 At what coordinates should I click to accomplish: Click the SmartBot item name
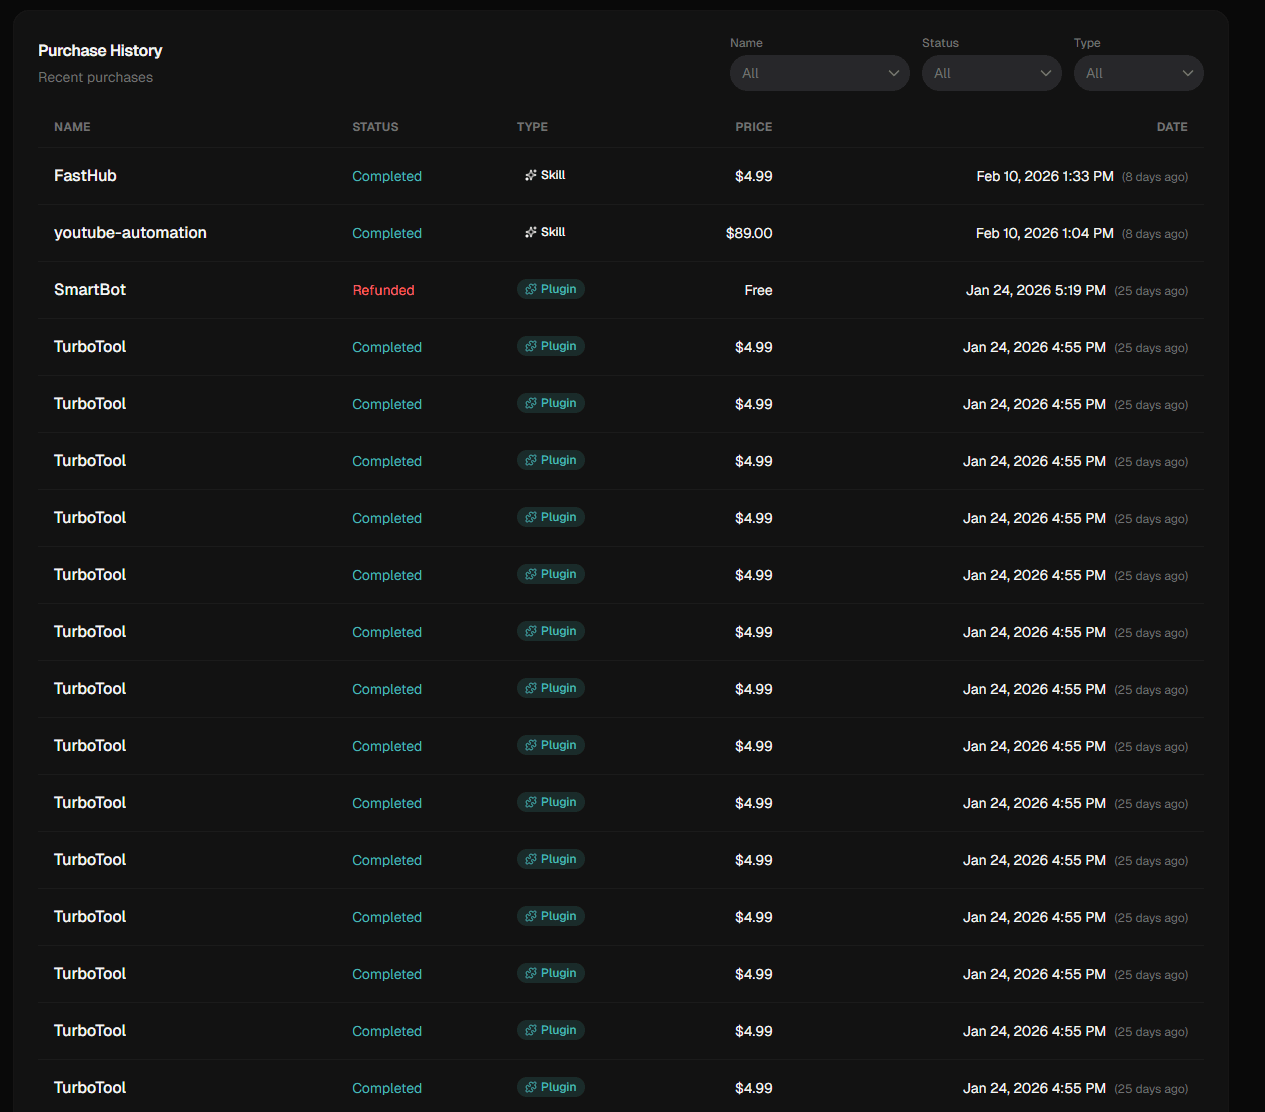(90, 289)
